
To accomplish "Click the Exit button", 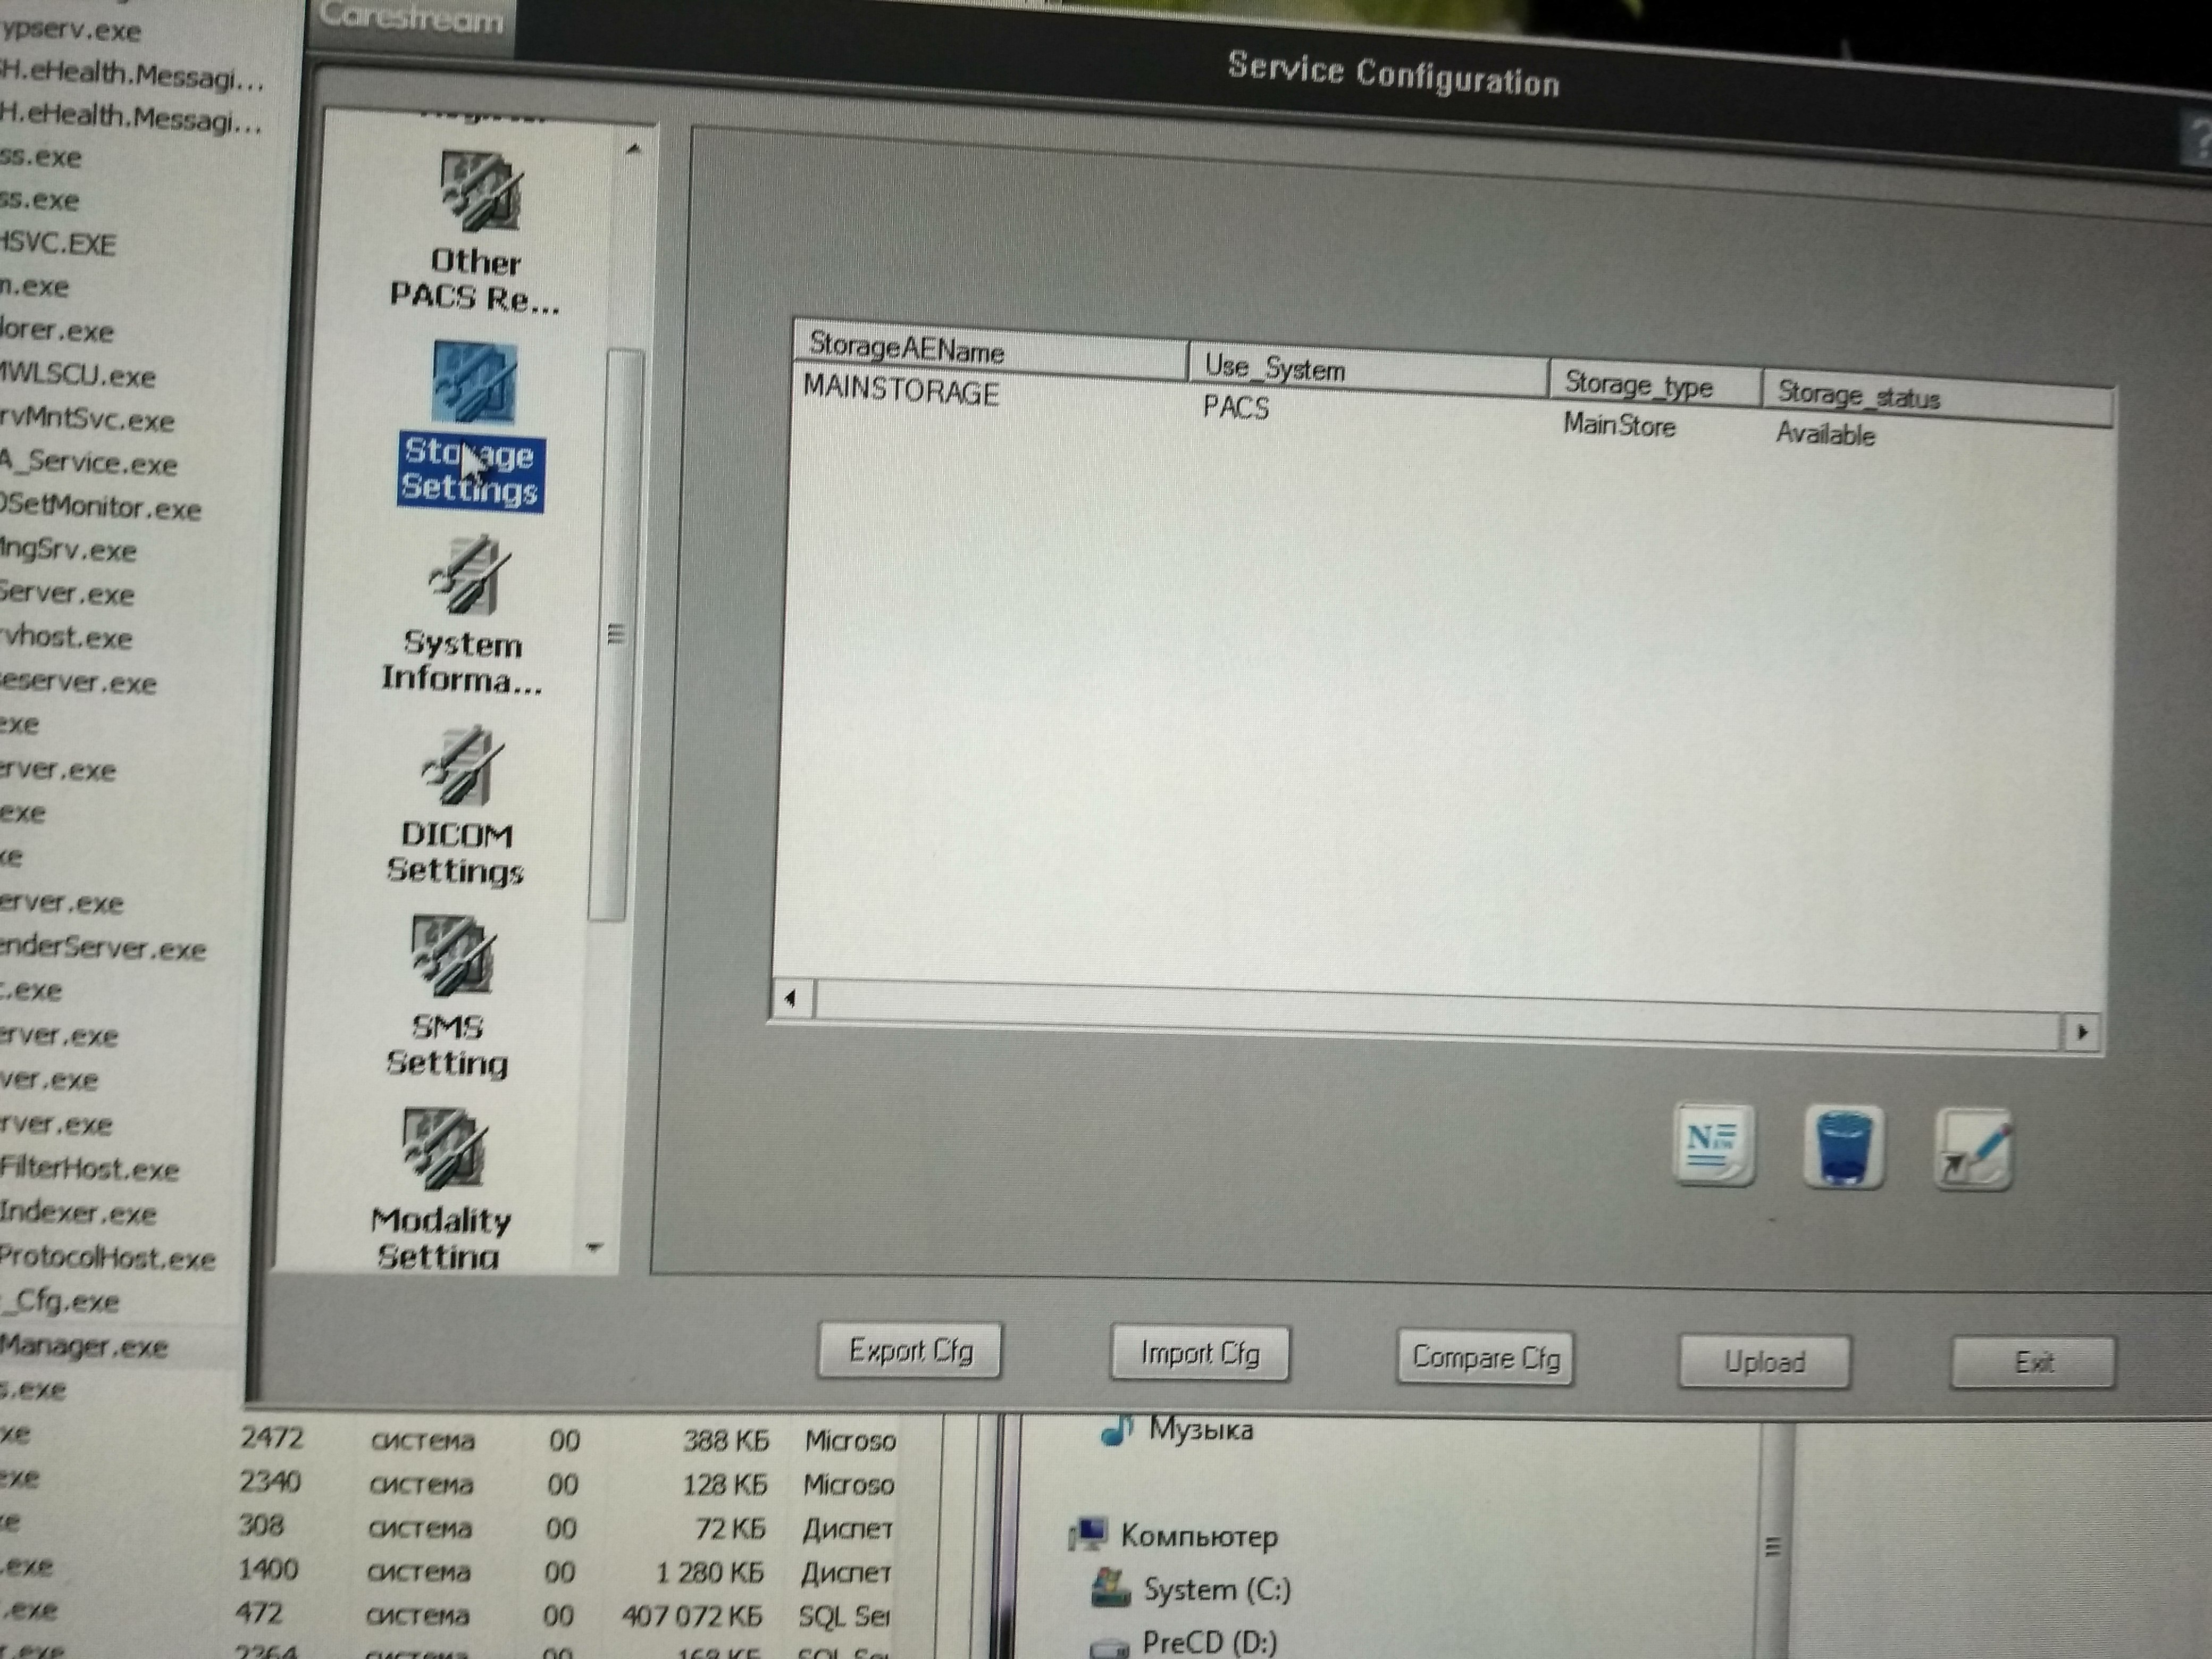I will 2033,1363.
